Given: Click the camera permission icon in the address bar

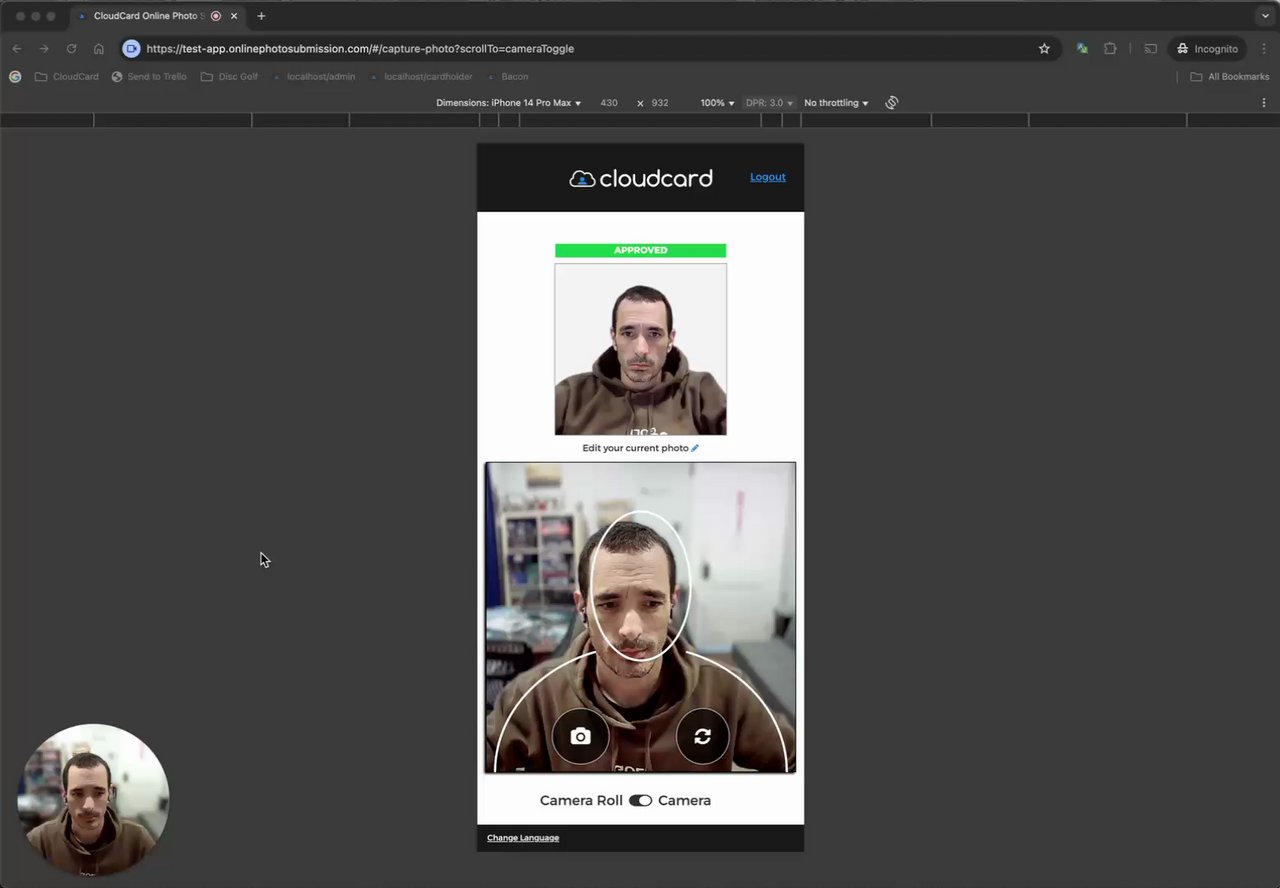Looking at the screenshot, I should [x=131, y=48].
